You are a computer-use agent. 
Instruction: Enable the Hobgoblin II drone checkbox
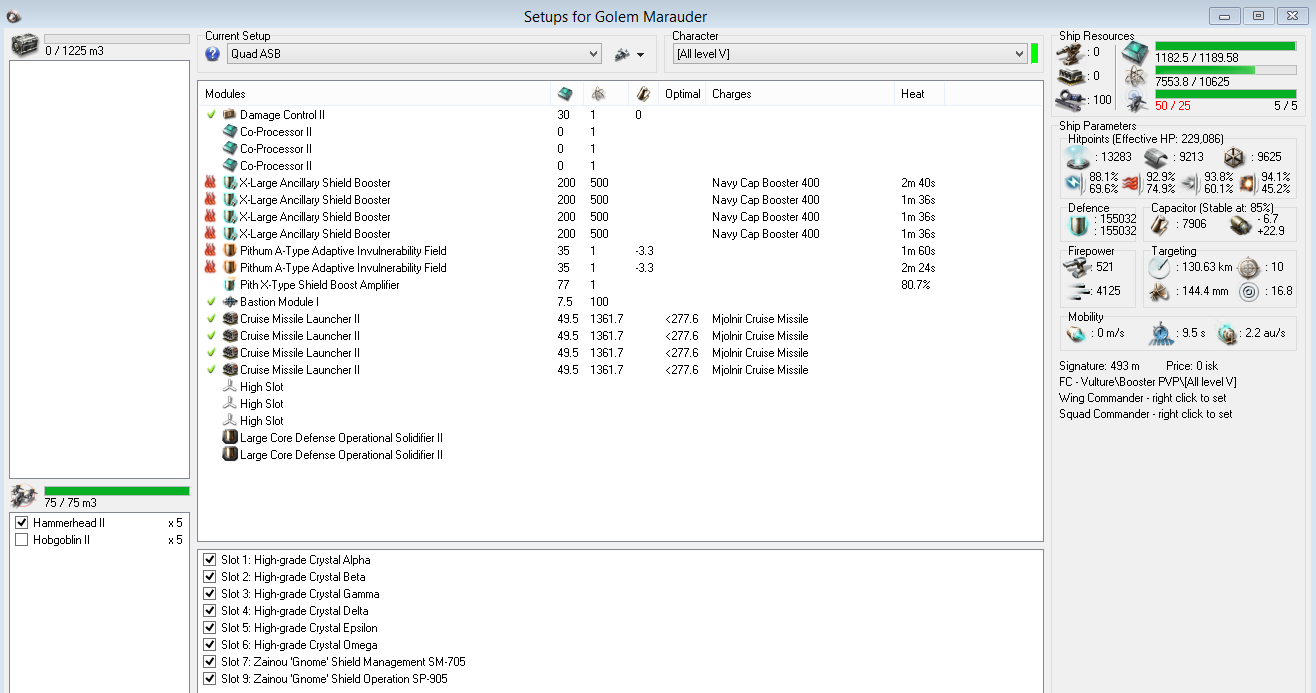click(22, 540)
